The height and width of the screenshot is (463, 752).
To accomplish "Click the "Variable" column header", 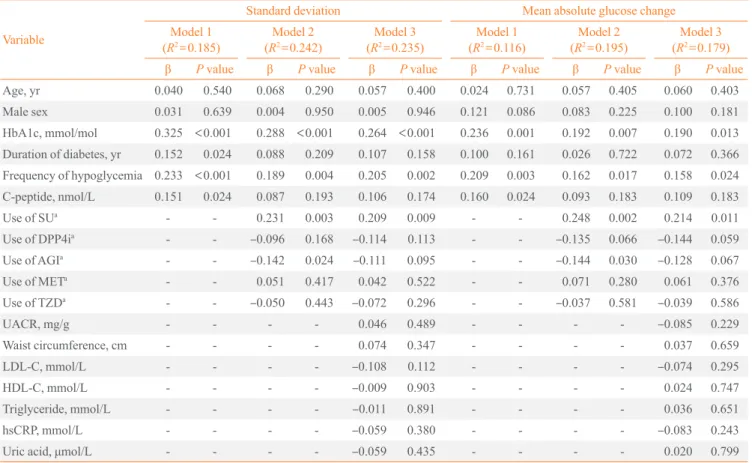I will [x=24, y=39].
